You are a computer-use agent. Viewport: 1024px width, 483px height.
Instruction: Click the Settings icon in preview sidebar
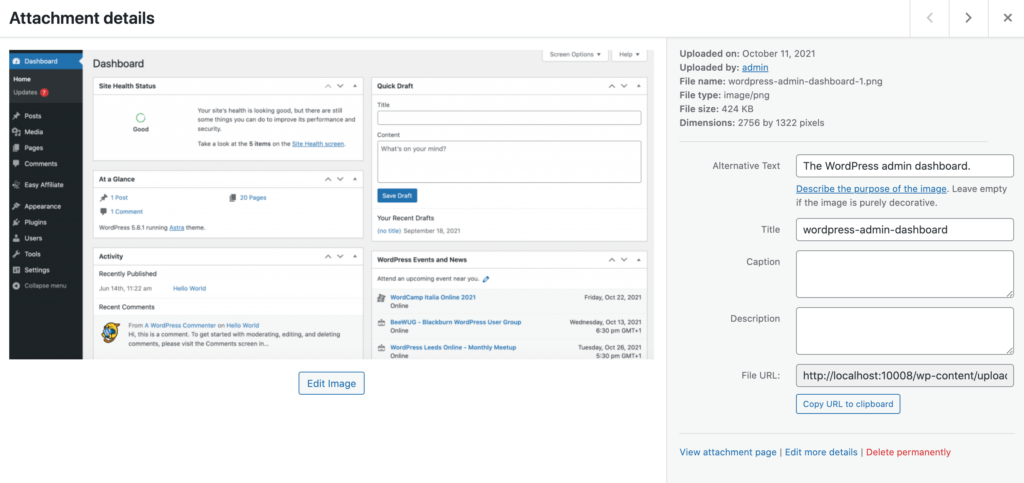click(x=16, y=270)
